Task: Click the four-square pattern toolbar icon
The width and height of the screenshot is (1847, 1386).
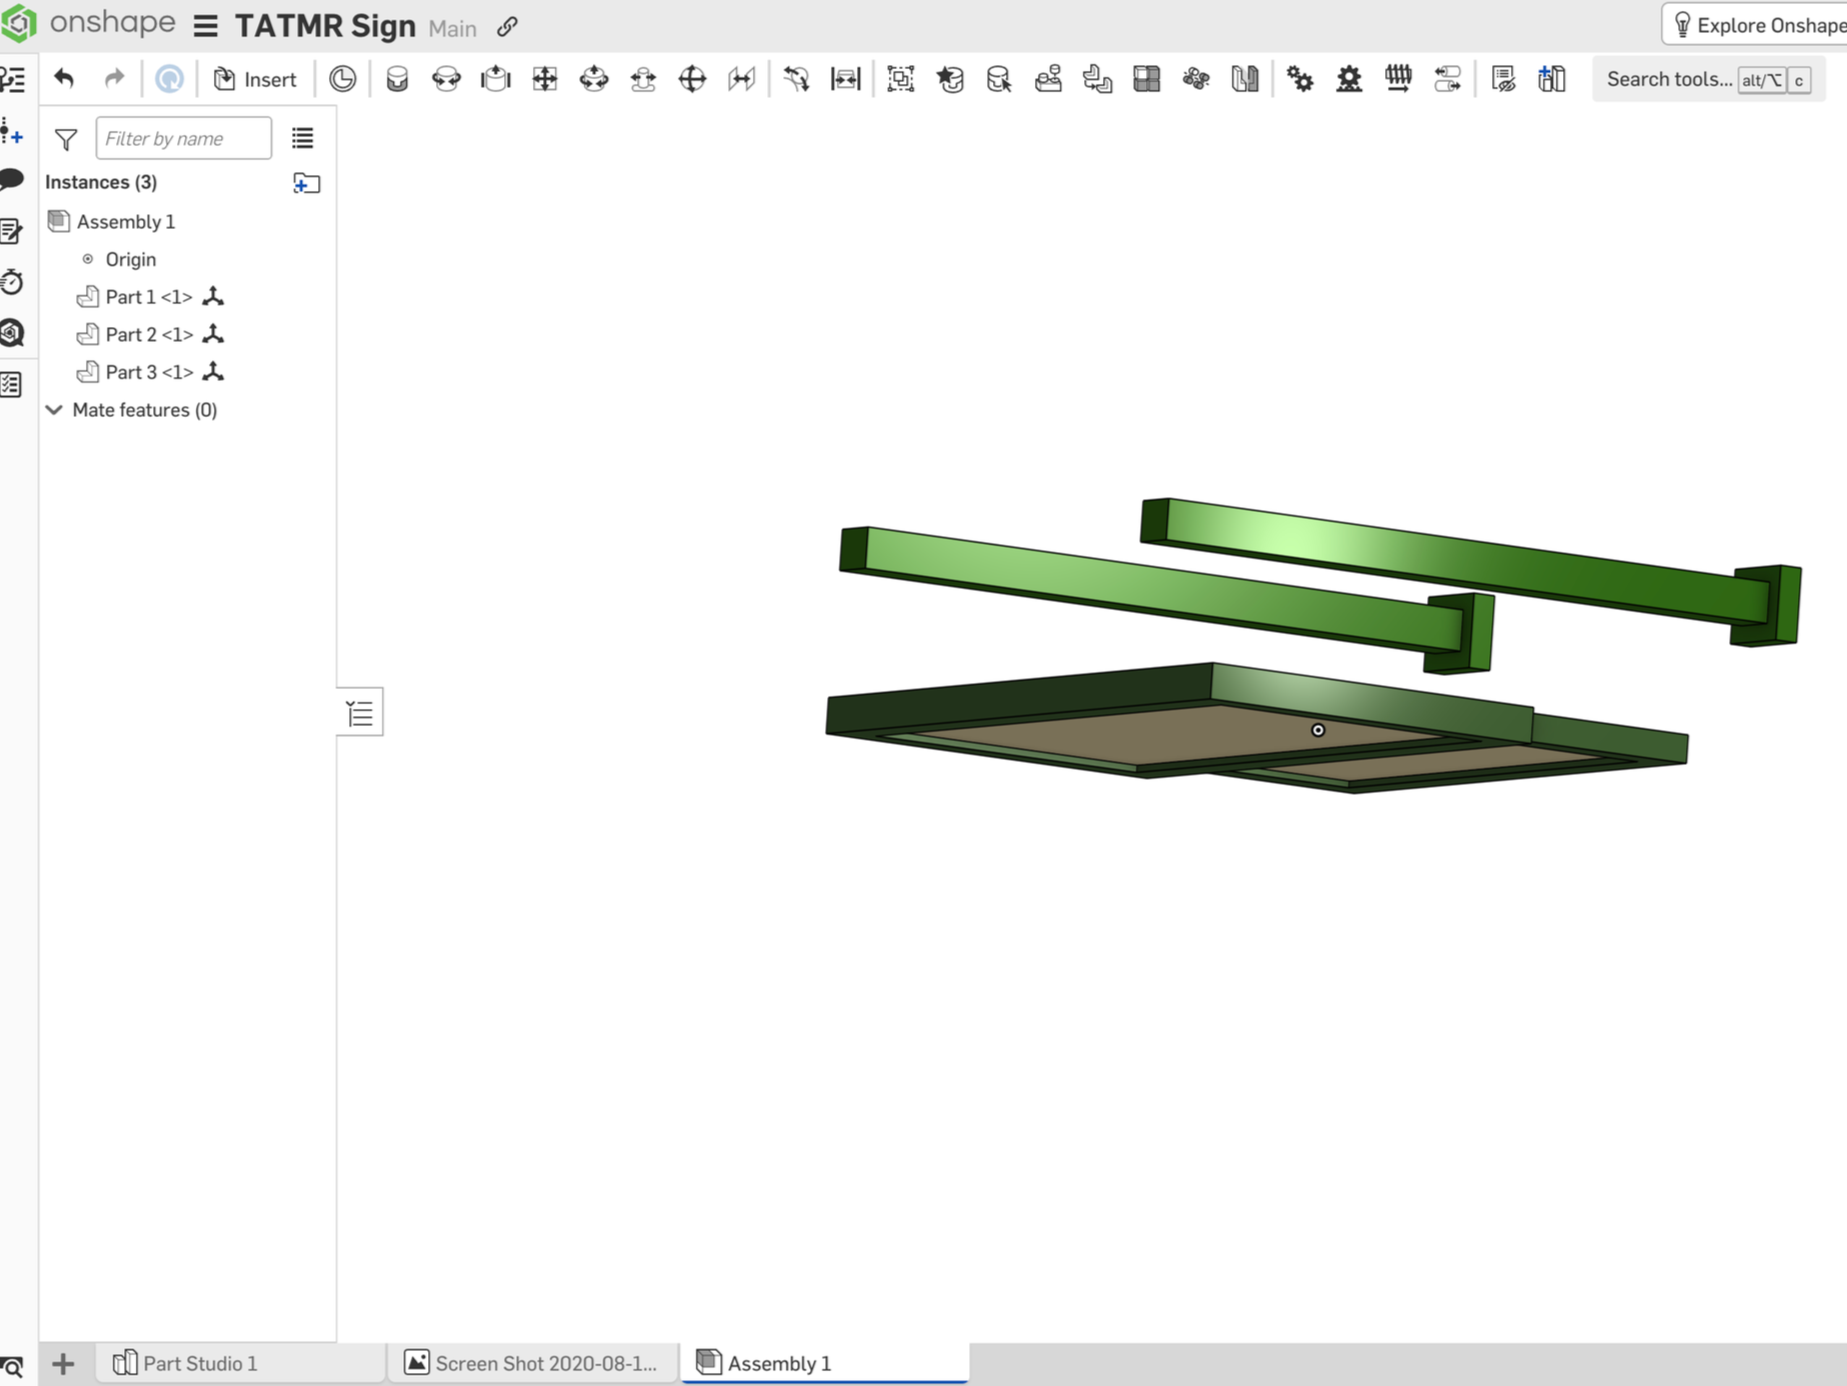Action: (1147, 78)
